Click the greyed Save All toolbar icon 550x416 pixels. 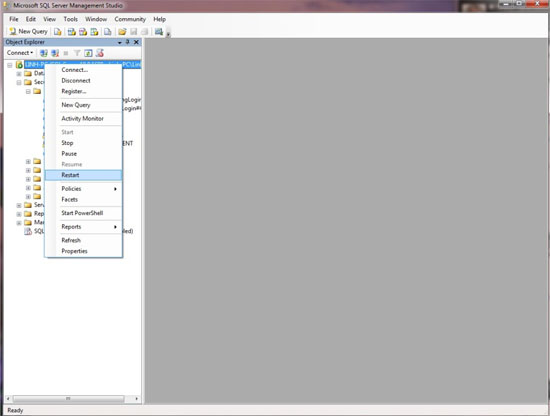(144, 32)
